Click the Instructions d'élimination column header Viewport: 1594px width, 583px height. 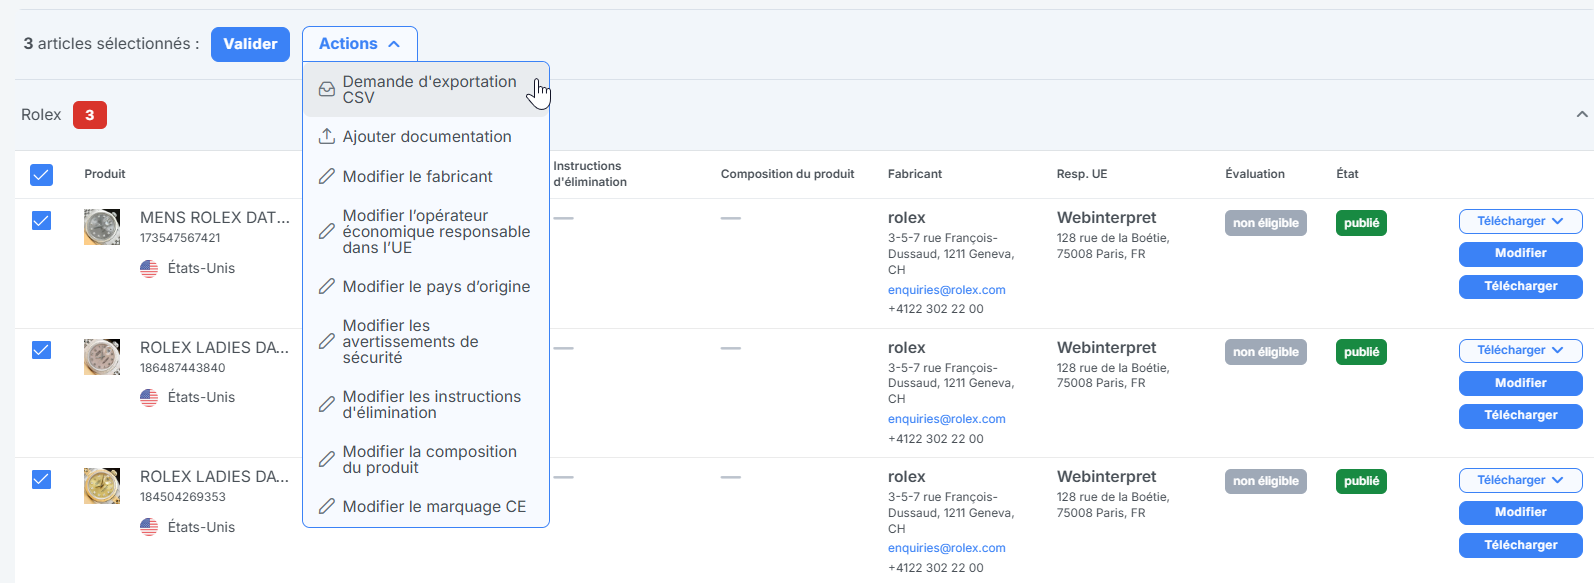tap(590, 174)
